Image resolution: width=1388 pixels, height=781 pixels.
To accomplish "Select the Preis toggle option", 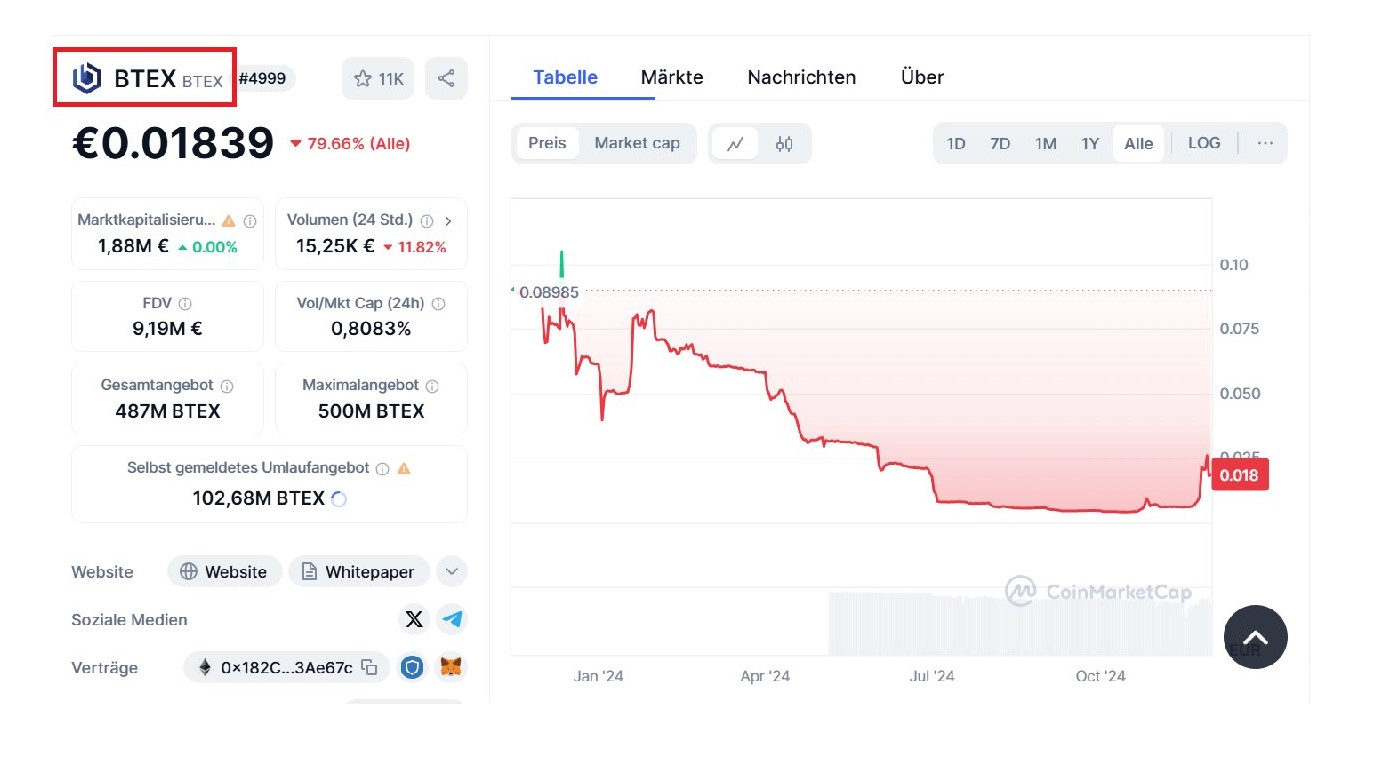I will click(x=547, y=143).
